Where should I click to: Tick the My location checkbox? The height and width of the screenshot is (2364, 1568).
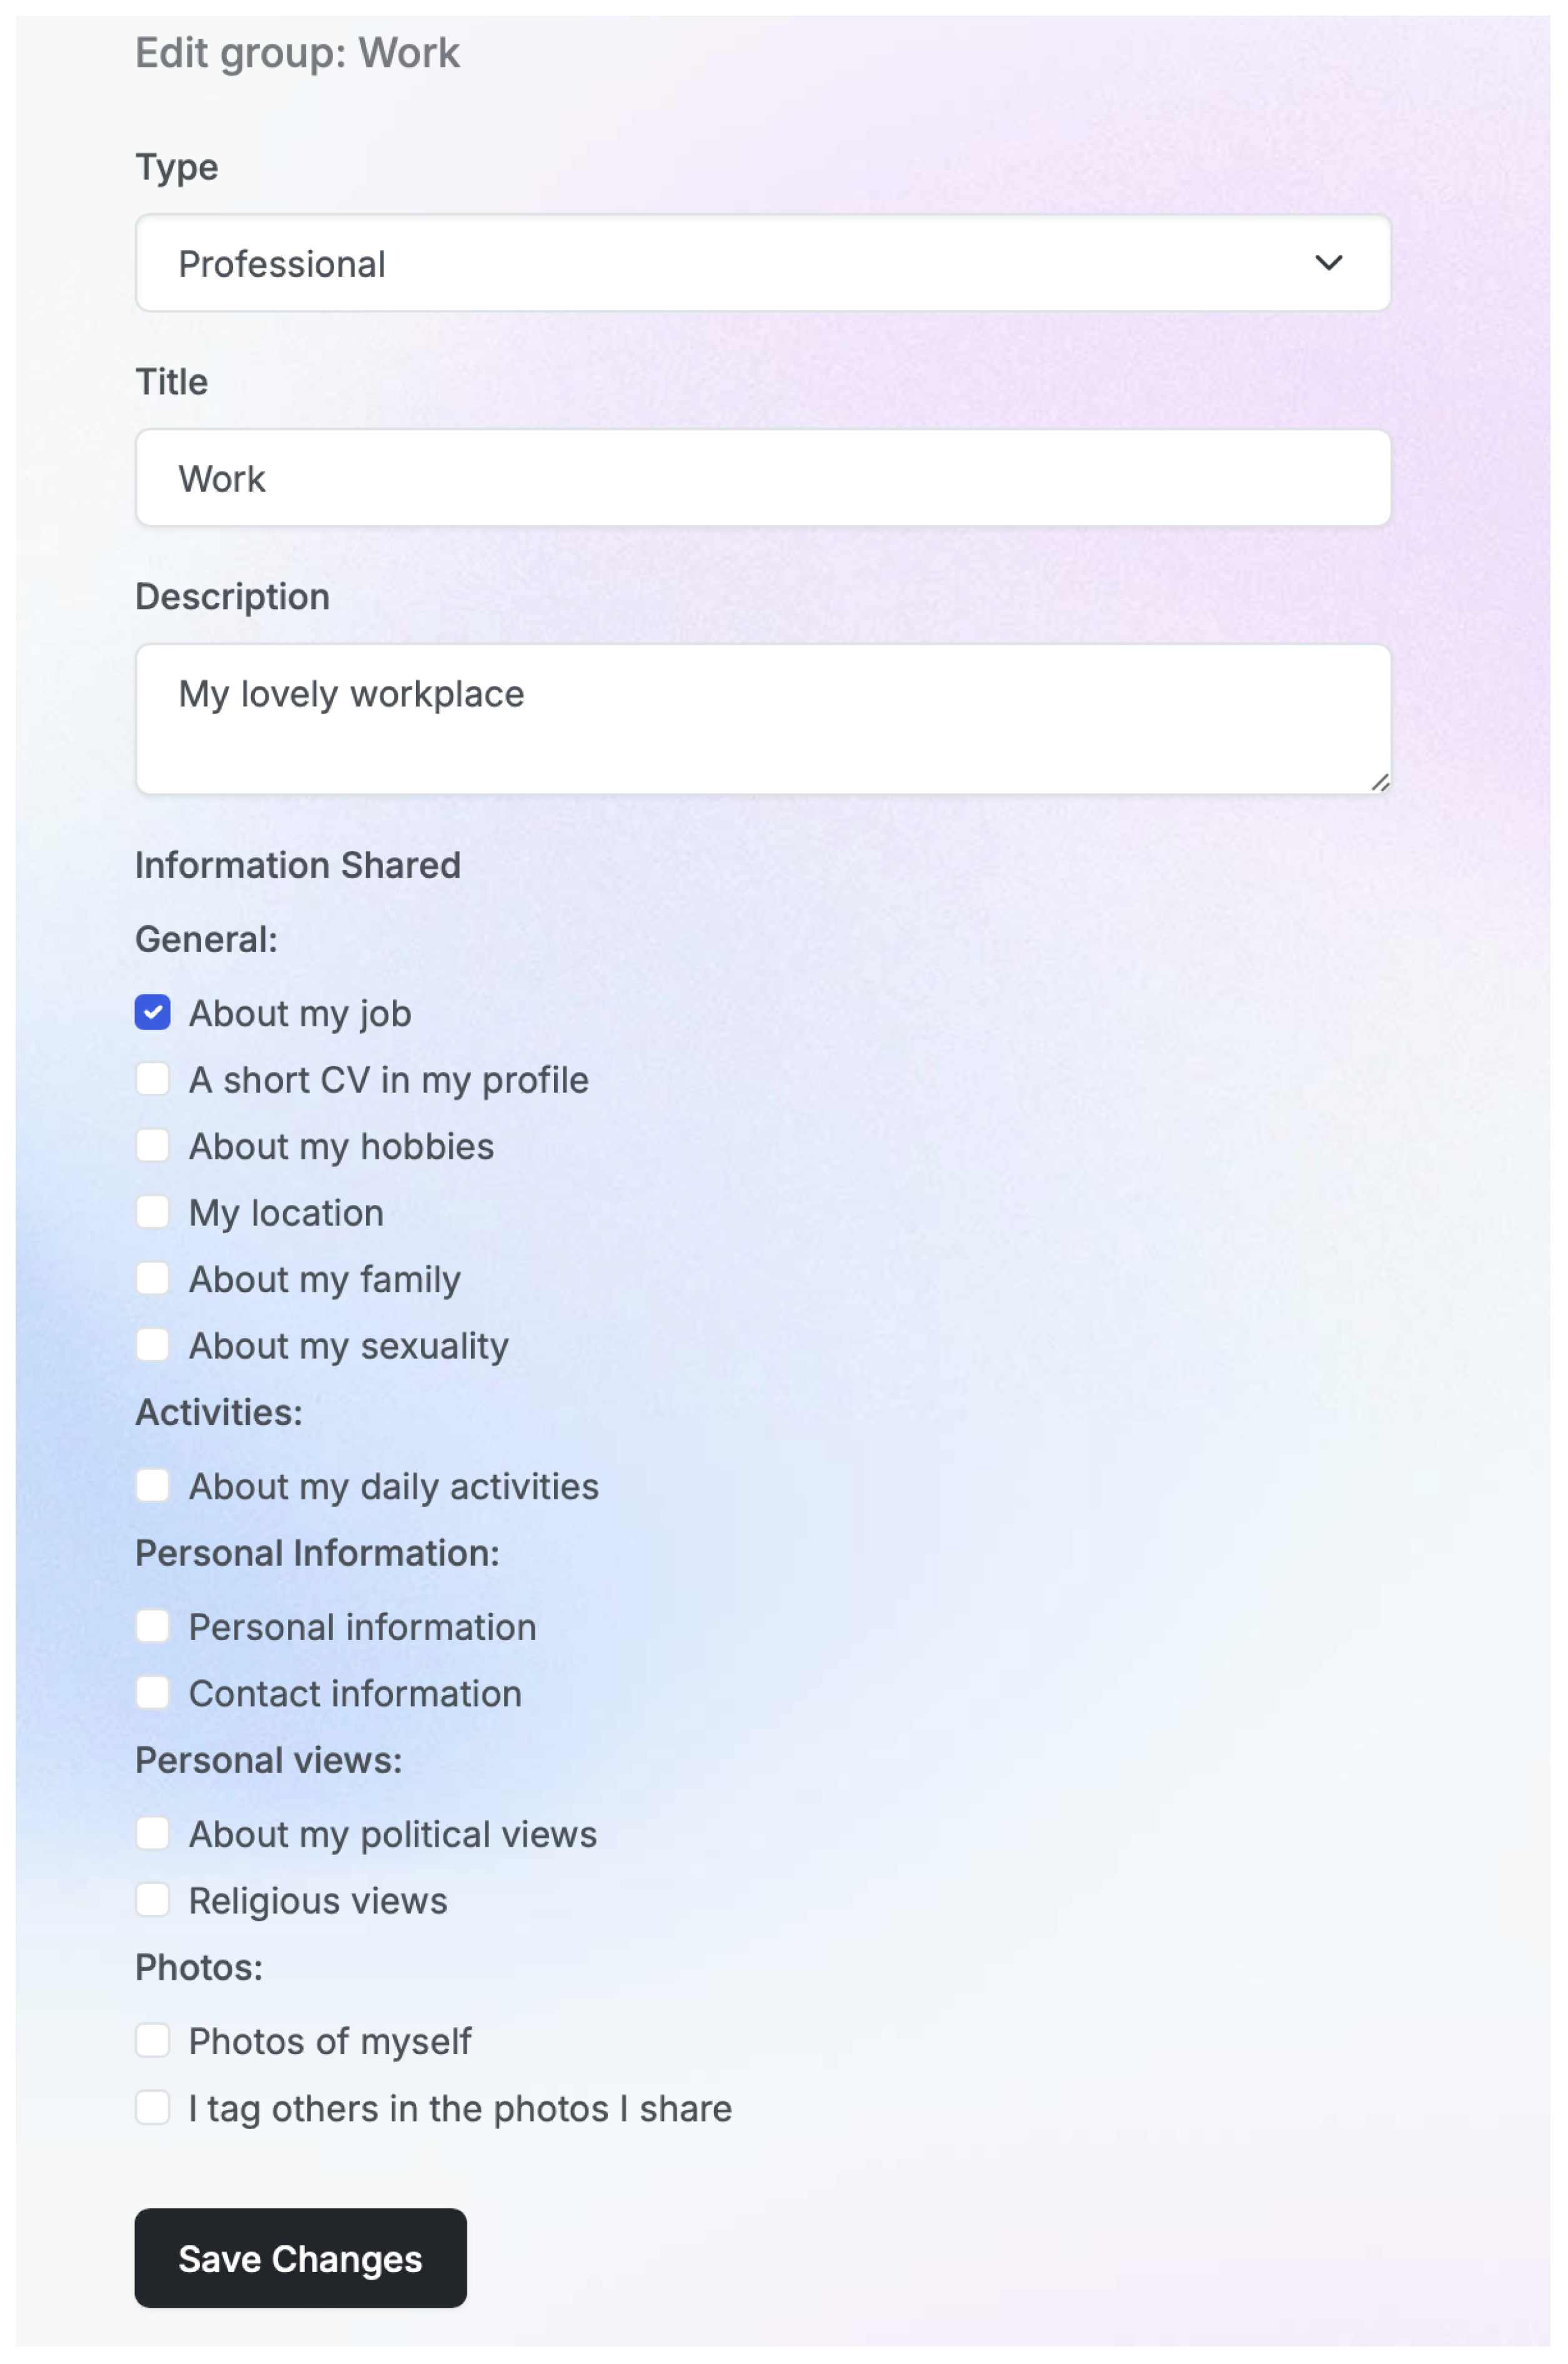pyautogui.click(x=153, y=1212)
